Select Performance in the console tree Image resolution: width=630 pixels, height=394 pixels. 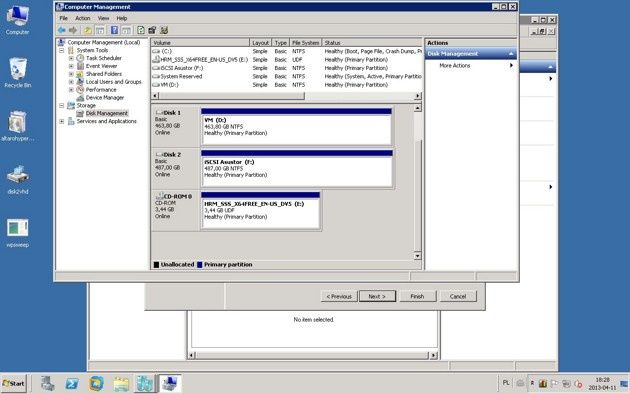(x=101, y=90)
